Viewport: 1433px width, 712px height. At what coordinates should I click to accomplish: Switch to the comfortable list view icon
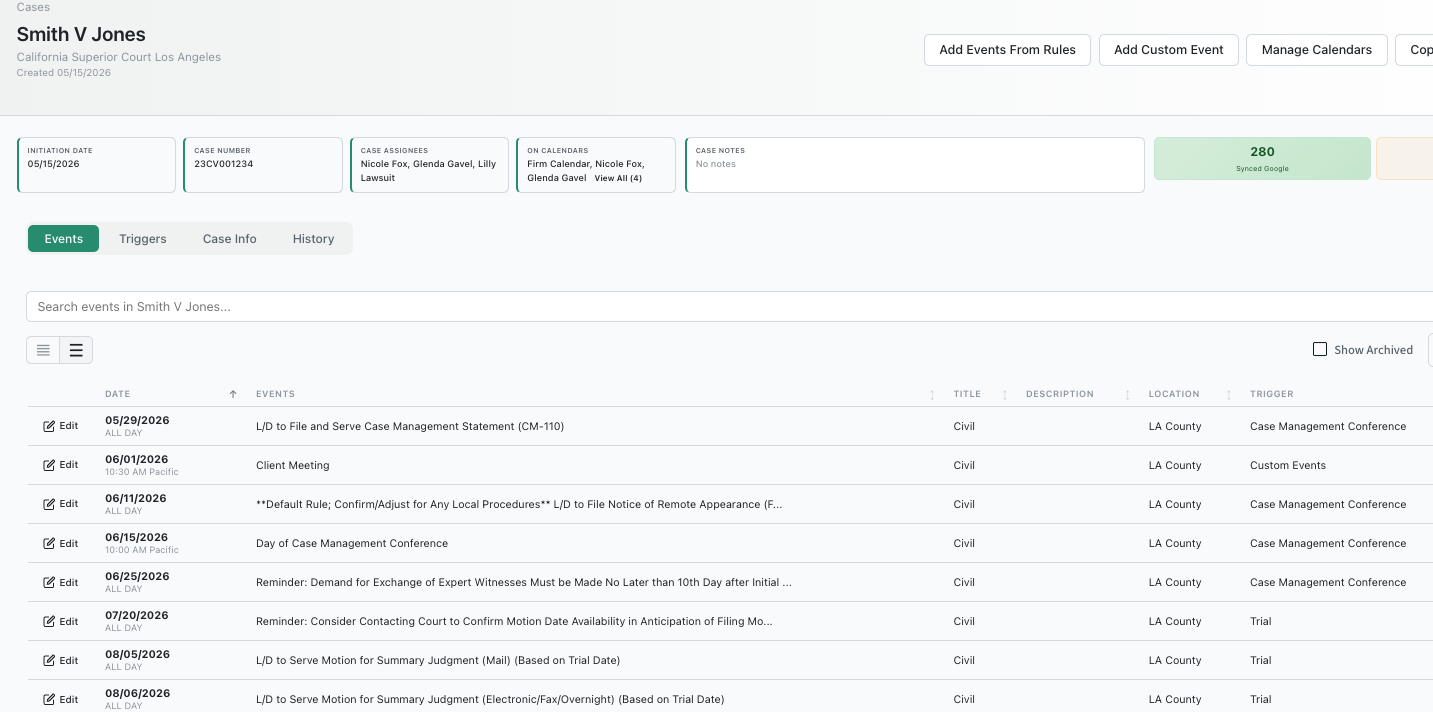point(76,350)
